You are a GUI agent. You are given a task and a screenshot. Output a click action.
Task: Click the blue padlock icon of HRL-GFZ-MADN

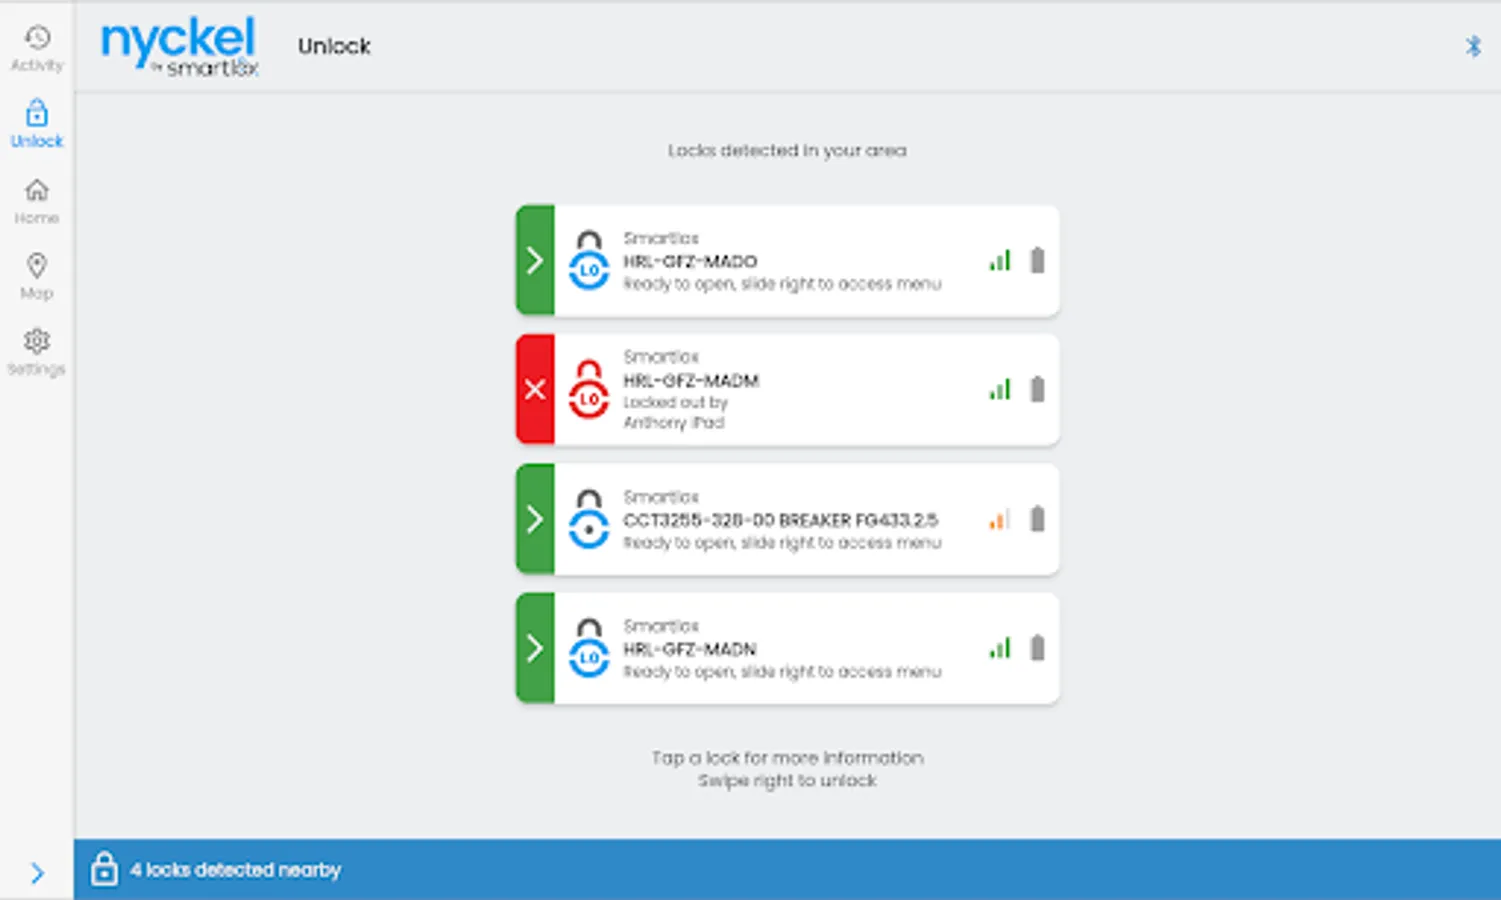[x=589, y=648]
